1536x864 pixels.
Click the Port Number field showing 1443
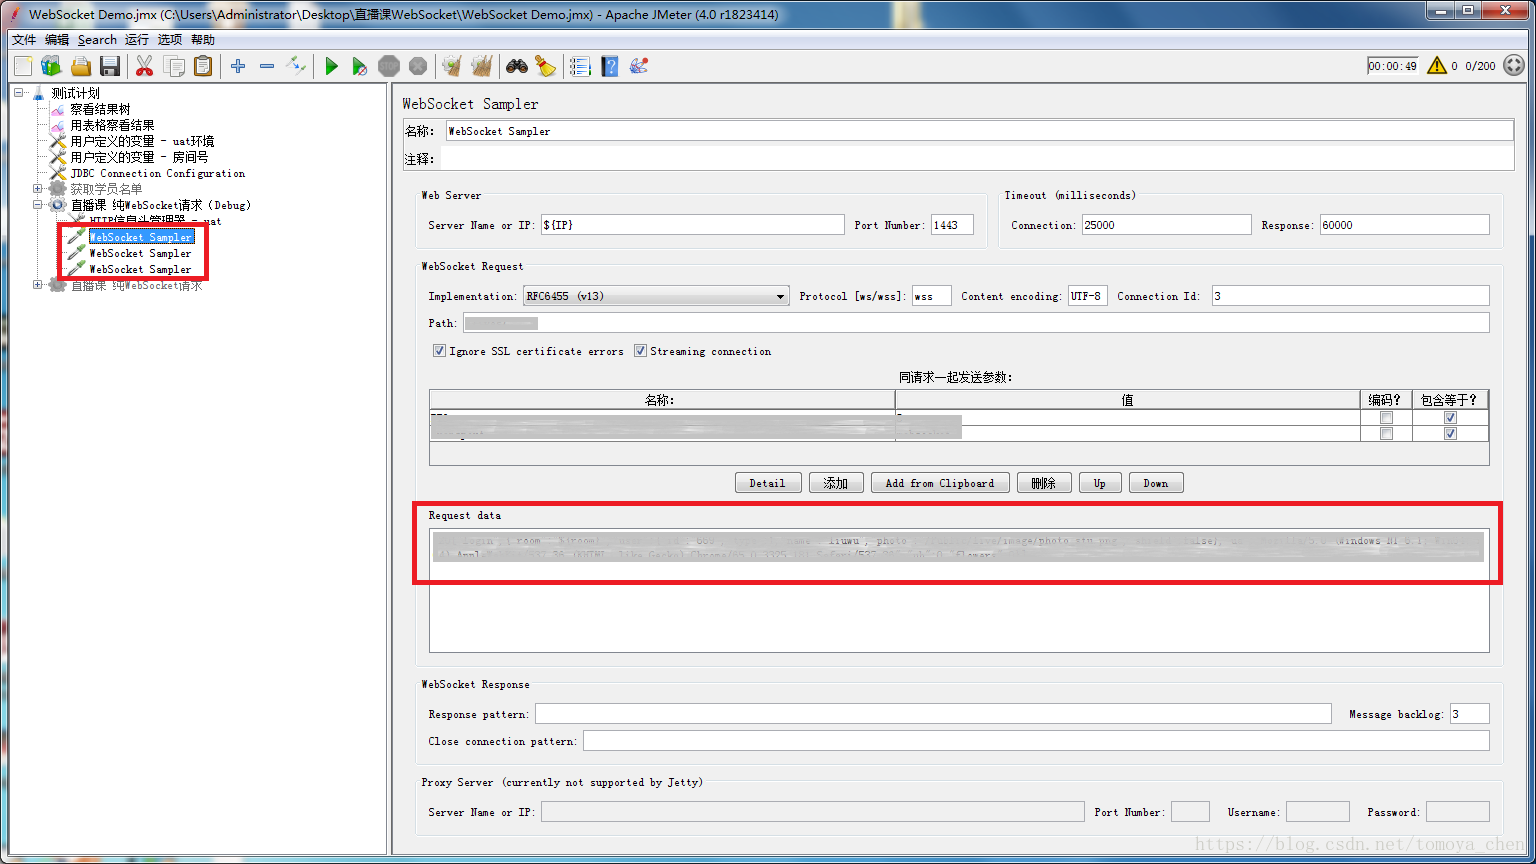tap(952, 225)
